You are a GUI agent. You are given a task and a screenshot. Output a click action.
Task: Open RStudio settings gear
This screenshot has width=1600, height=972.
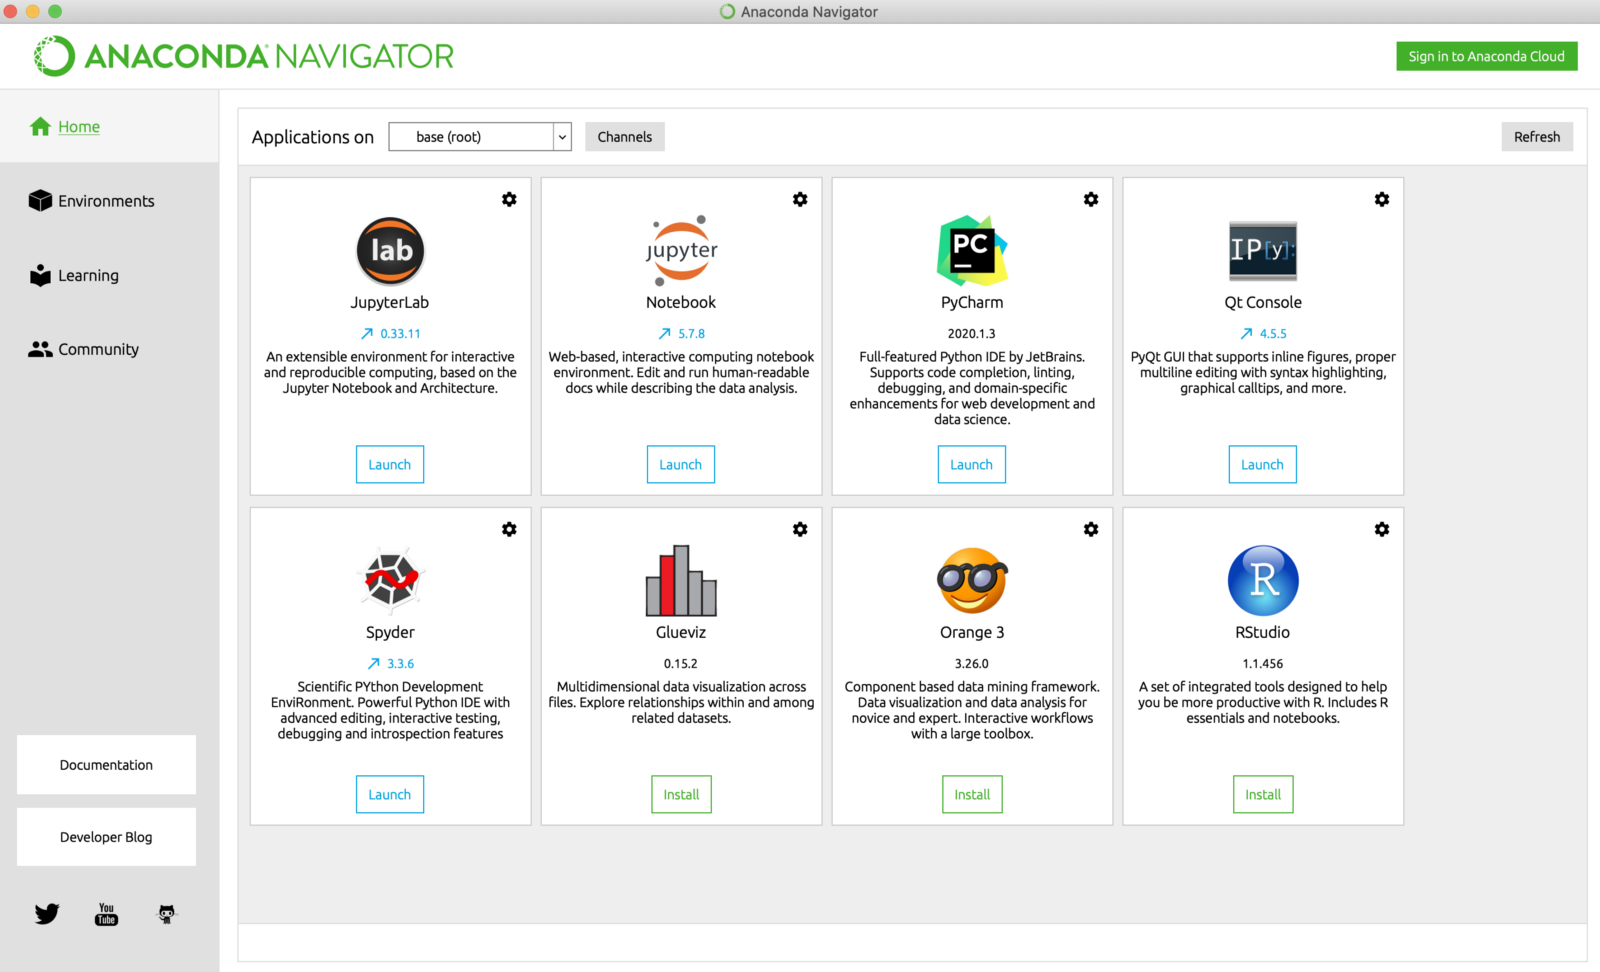(1382, 529)
